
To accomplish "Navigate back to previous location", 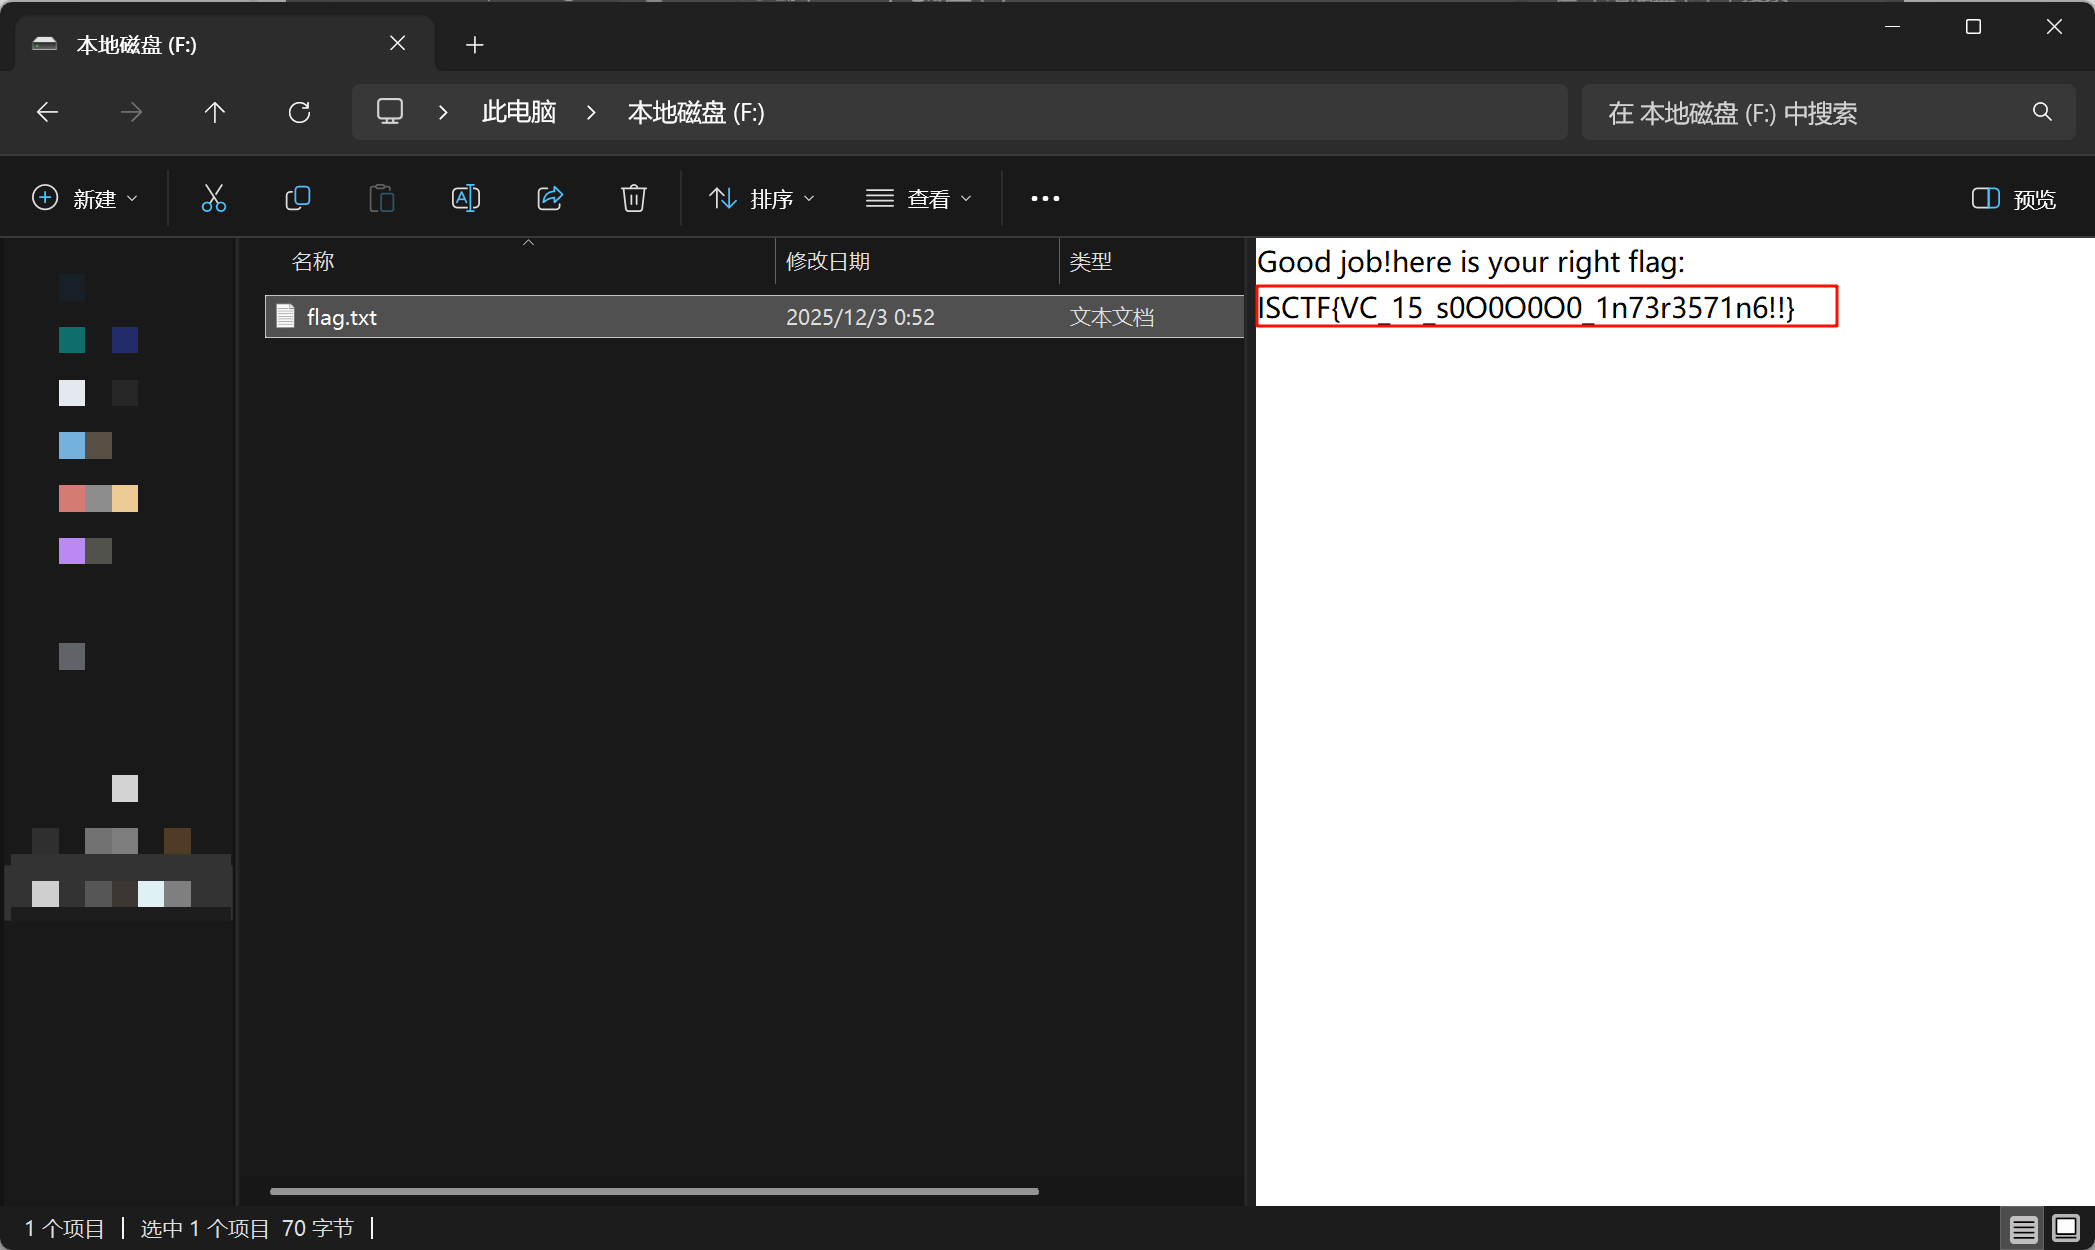I will click(x=47, y=112).
